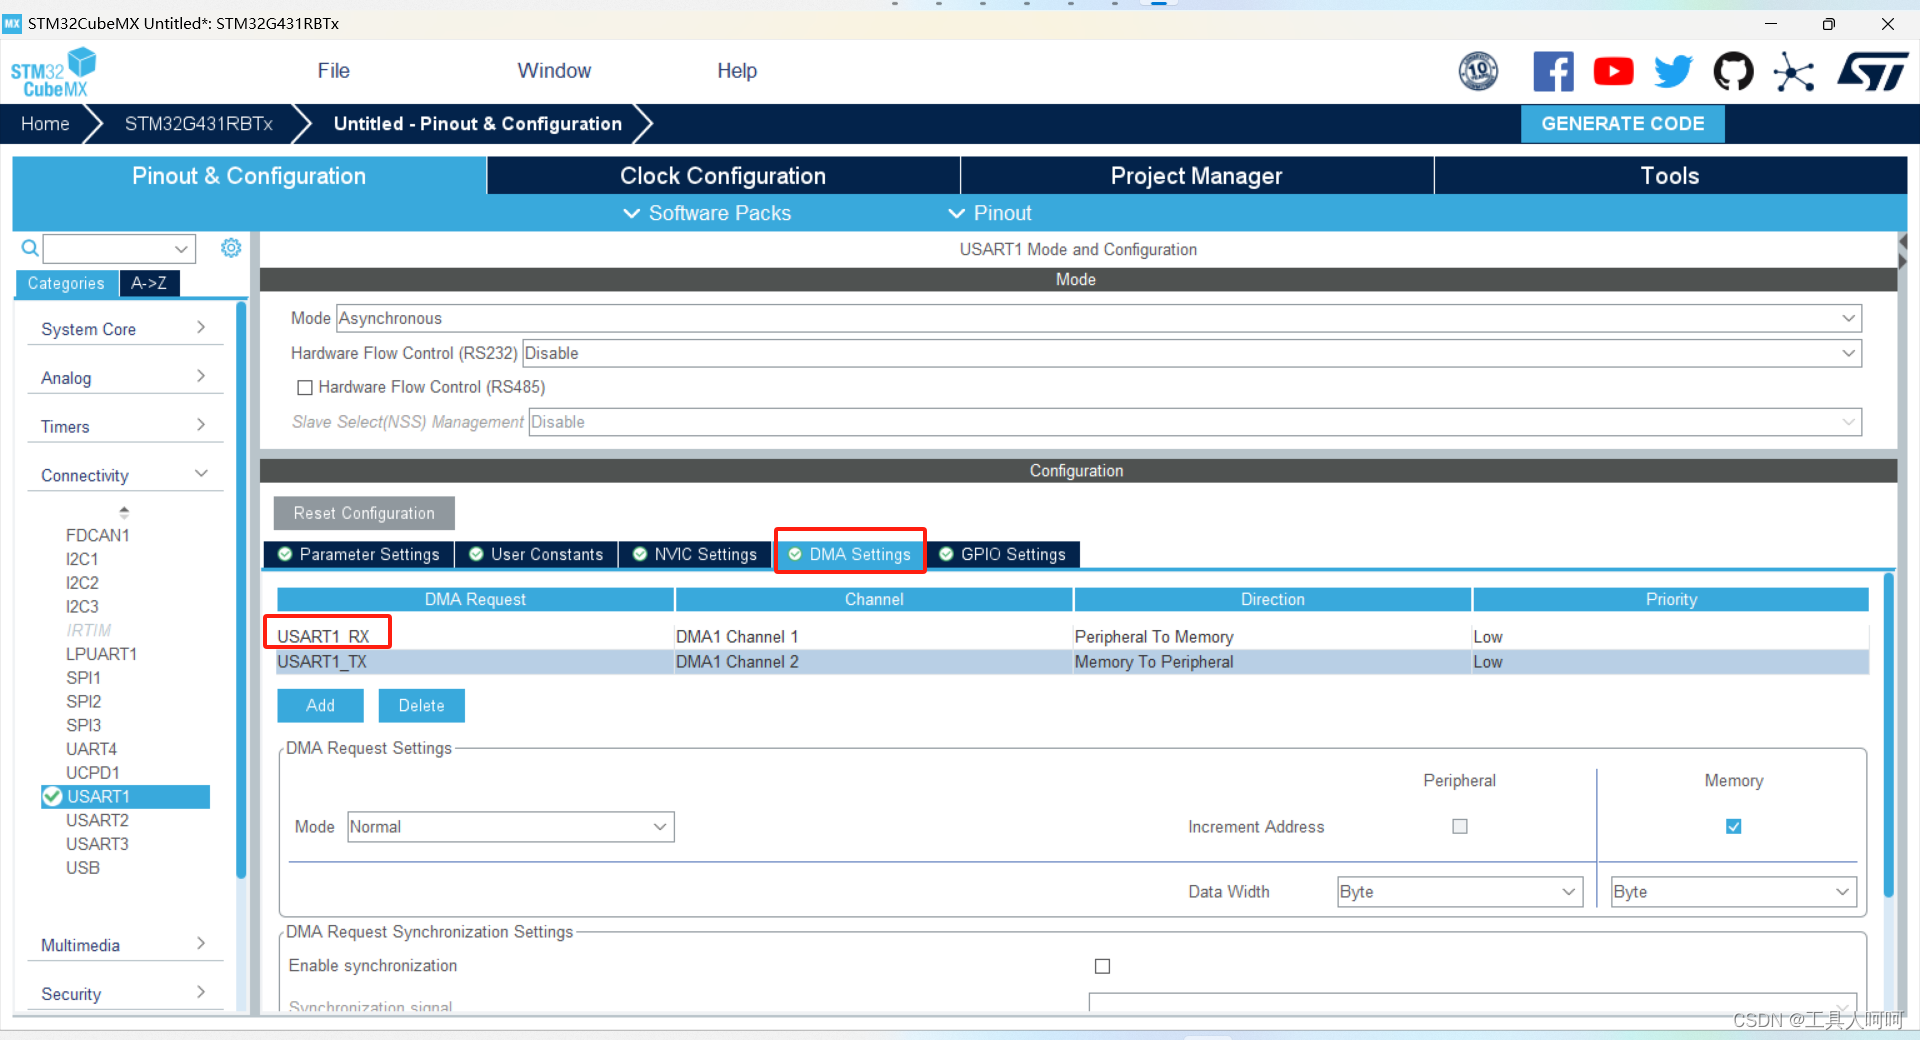1920x1040 pixels.
Task: Click the ST logo icon
Action: tap(1873, 72)
